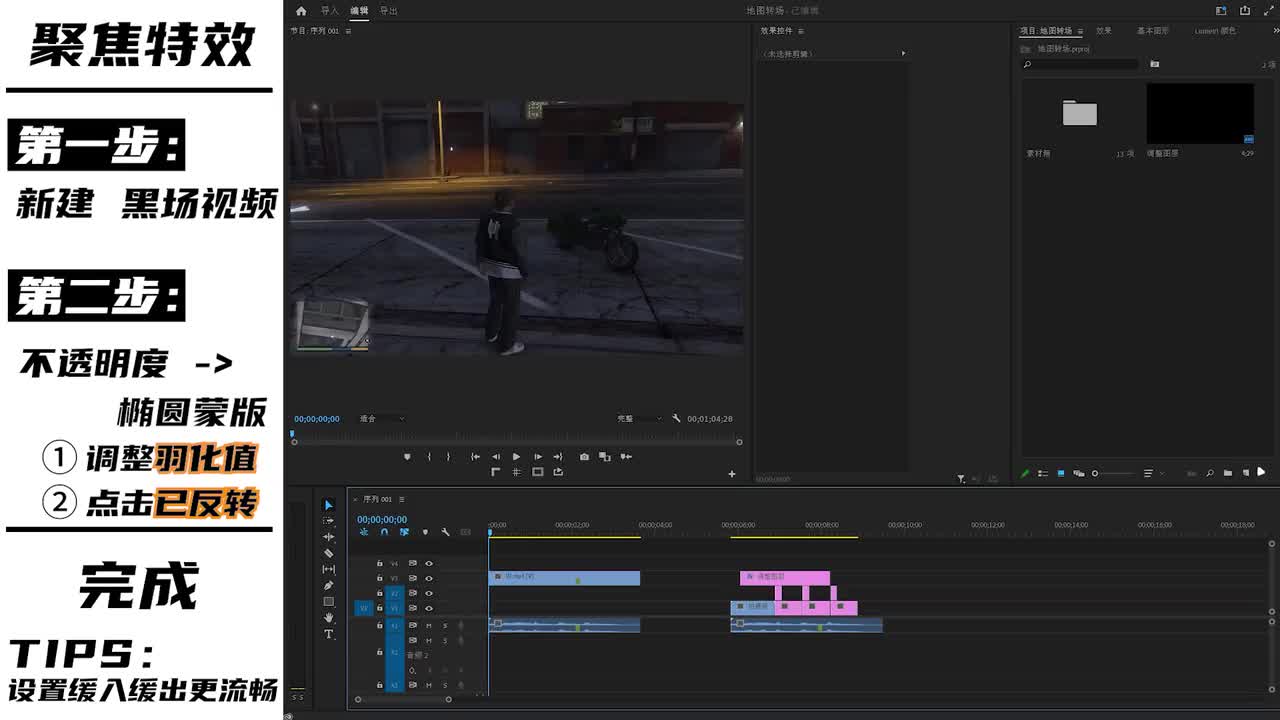Viewport: 1280px width, 720px height.
Task: Click the Home icon in the top bar
Action: (x=301, y=11)
